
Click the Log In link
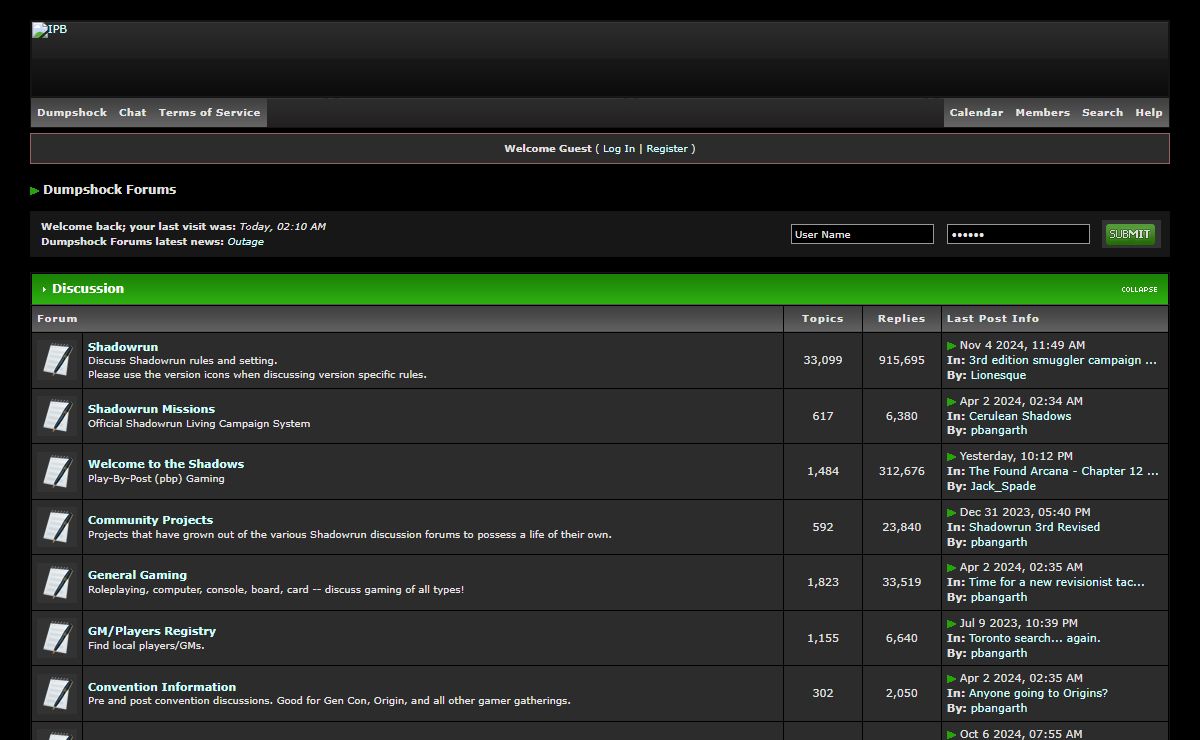[618, 149]
